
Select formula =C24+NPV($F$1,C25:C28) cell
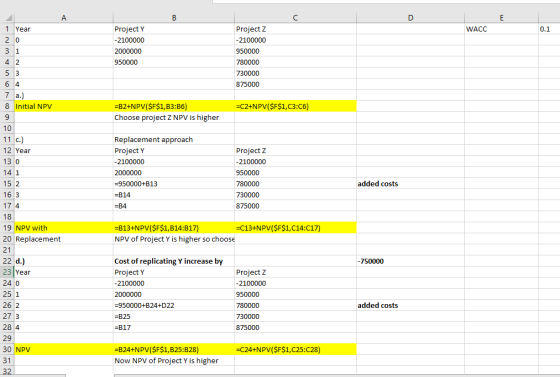[x=295, y=350]
